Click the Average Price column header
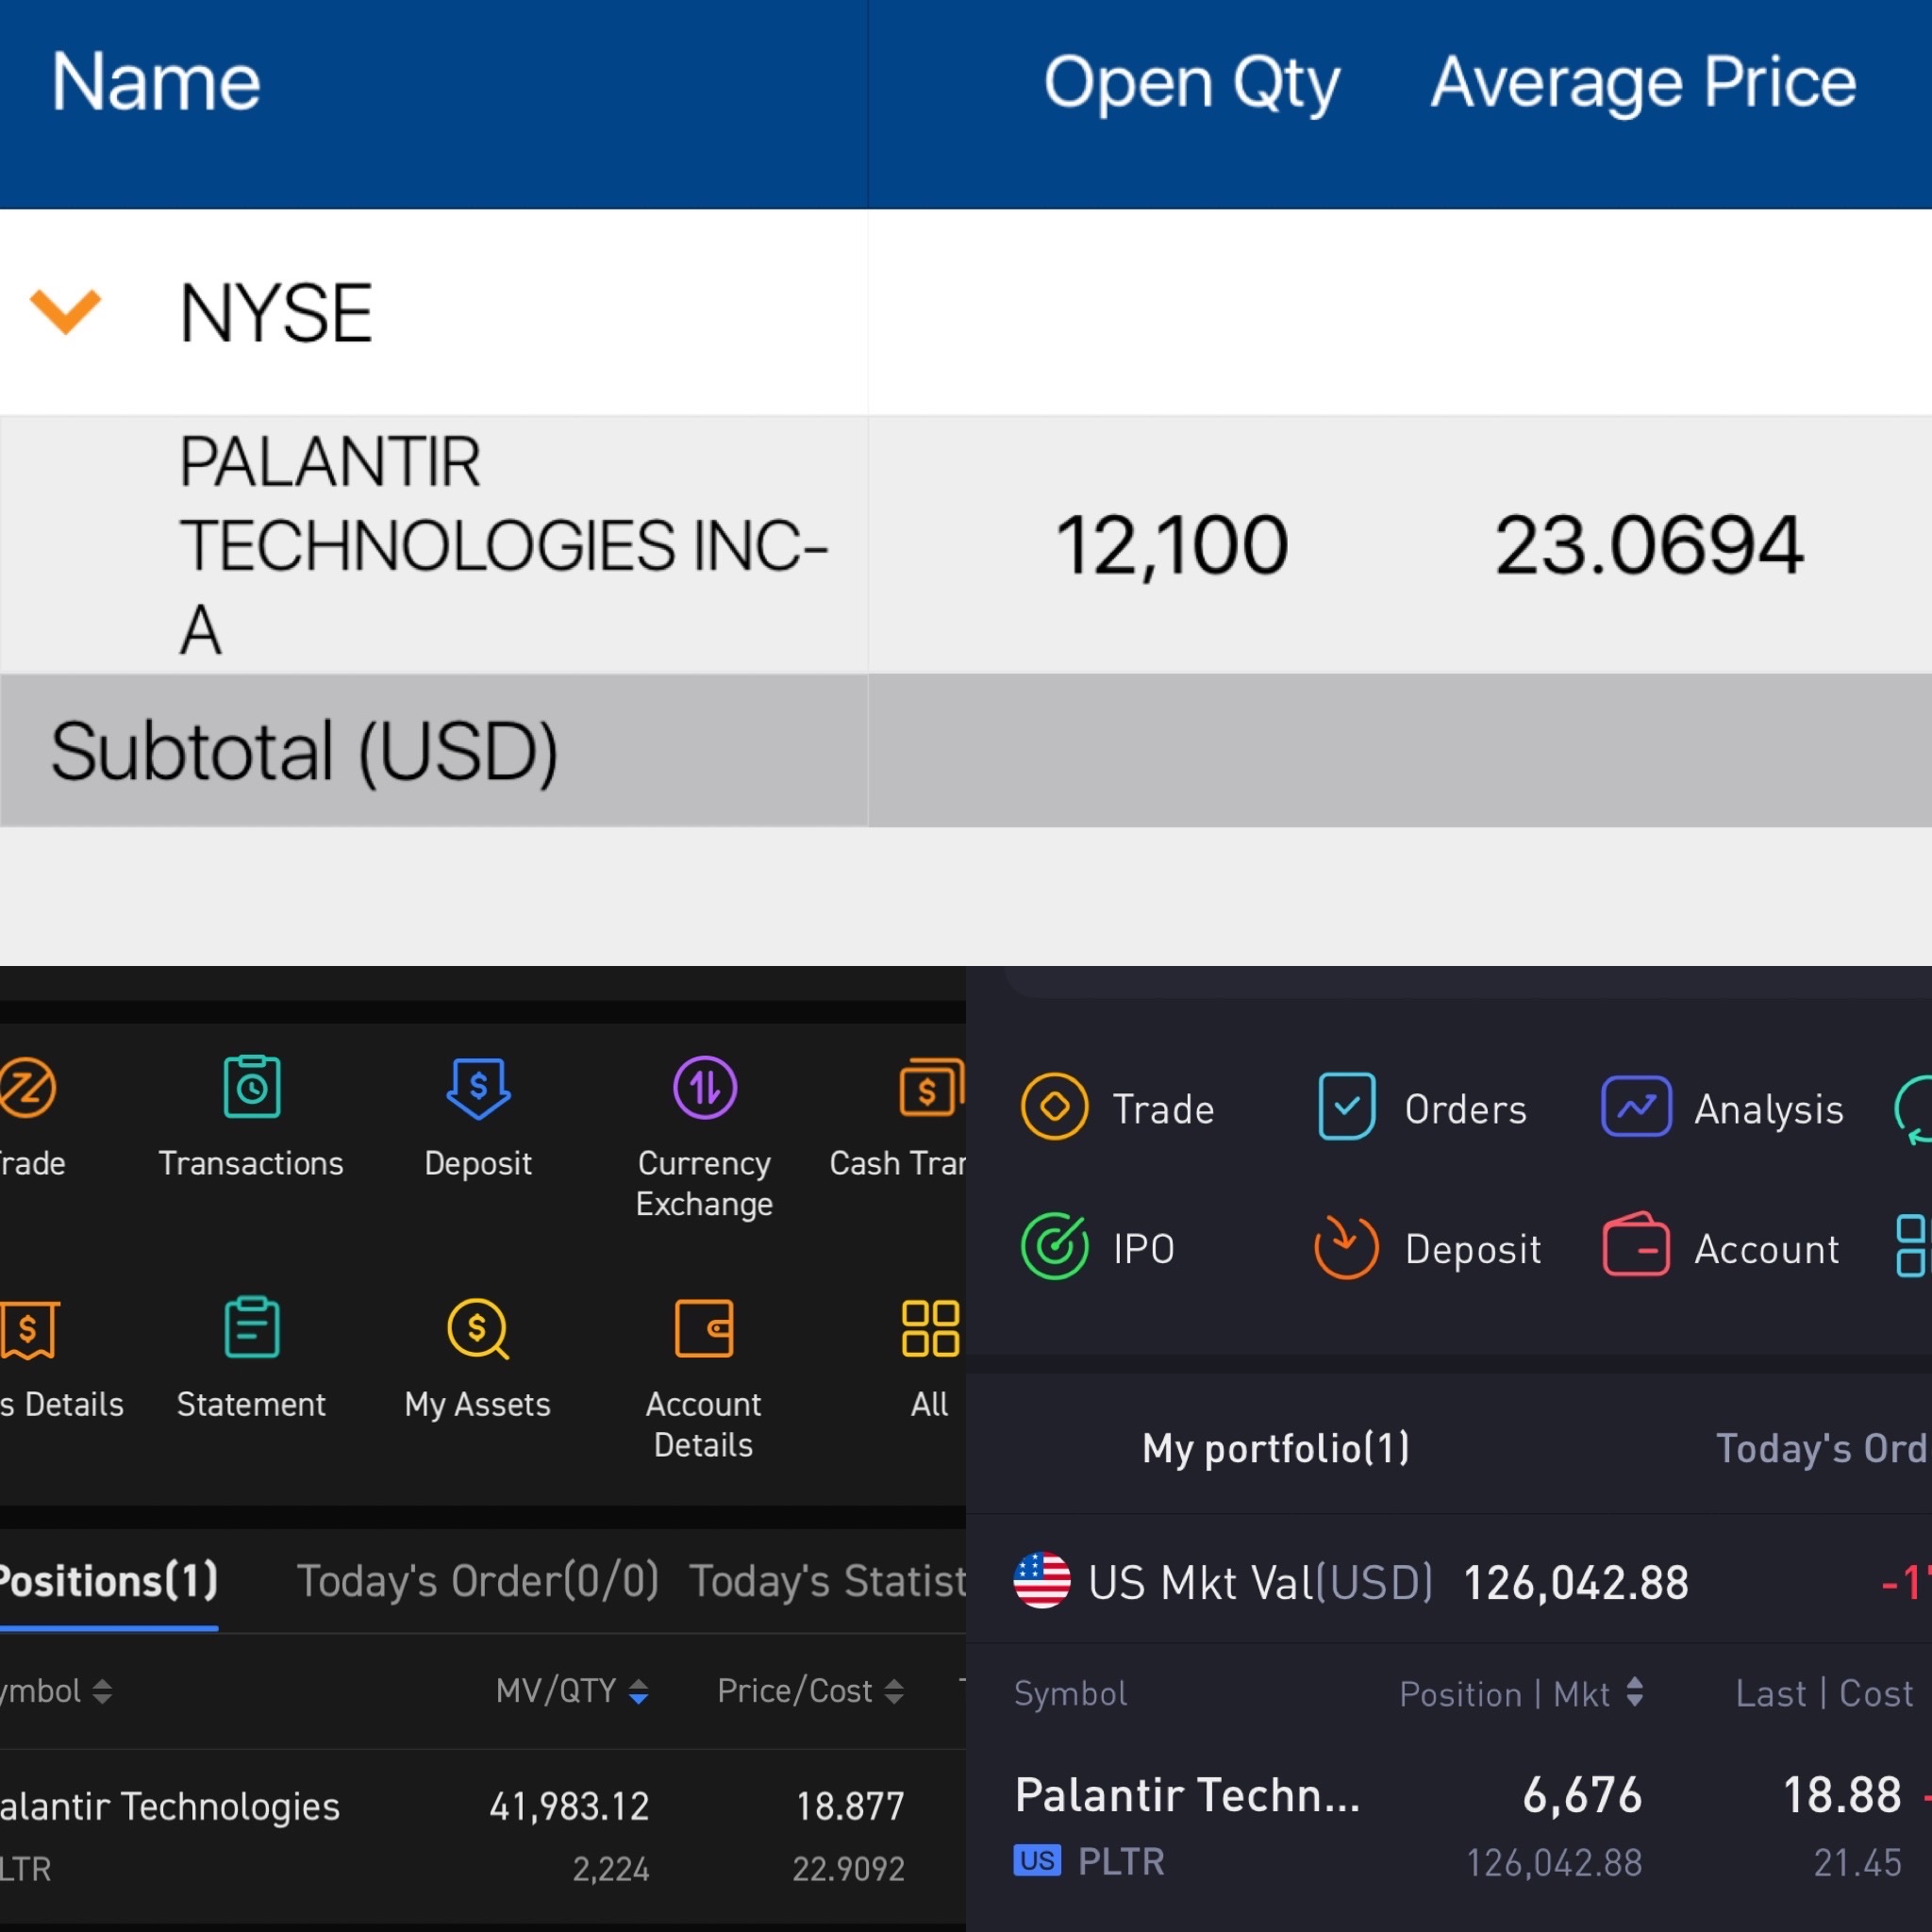Image resolution: width=1932 pixels, height=1932 pixels. (1643, 82)
